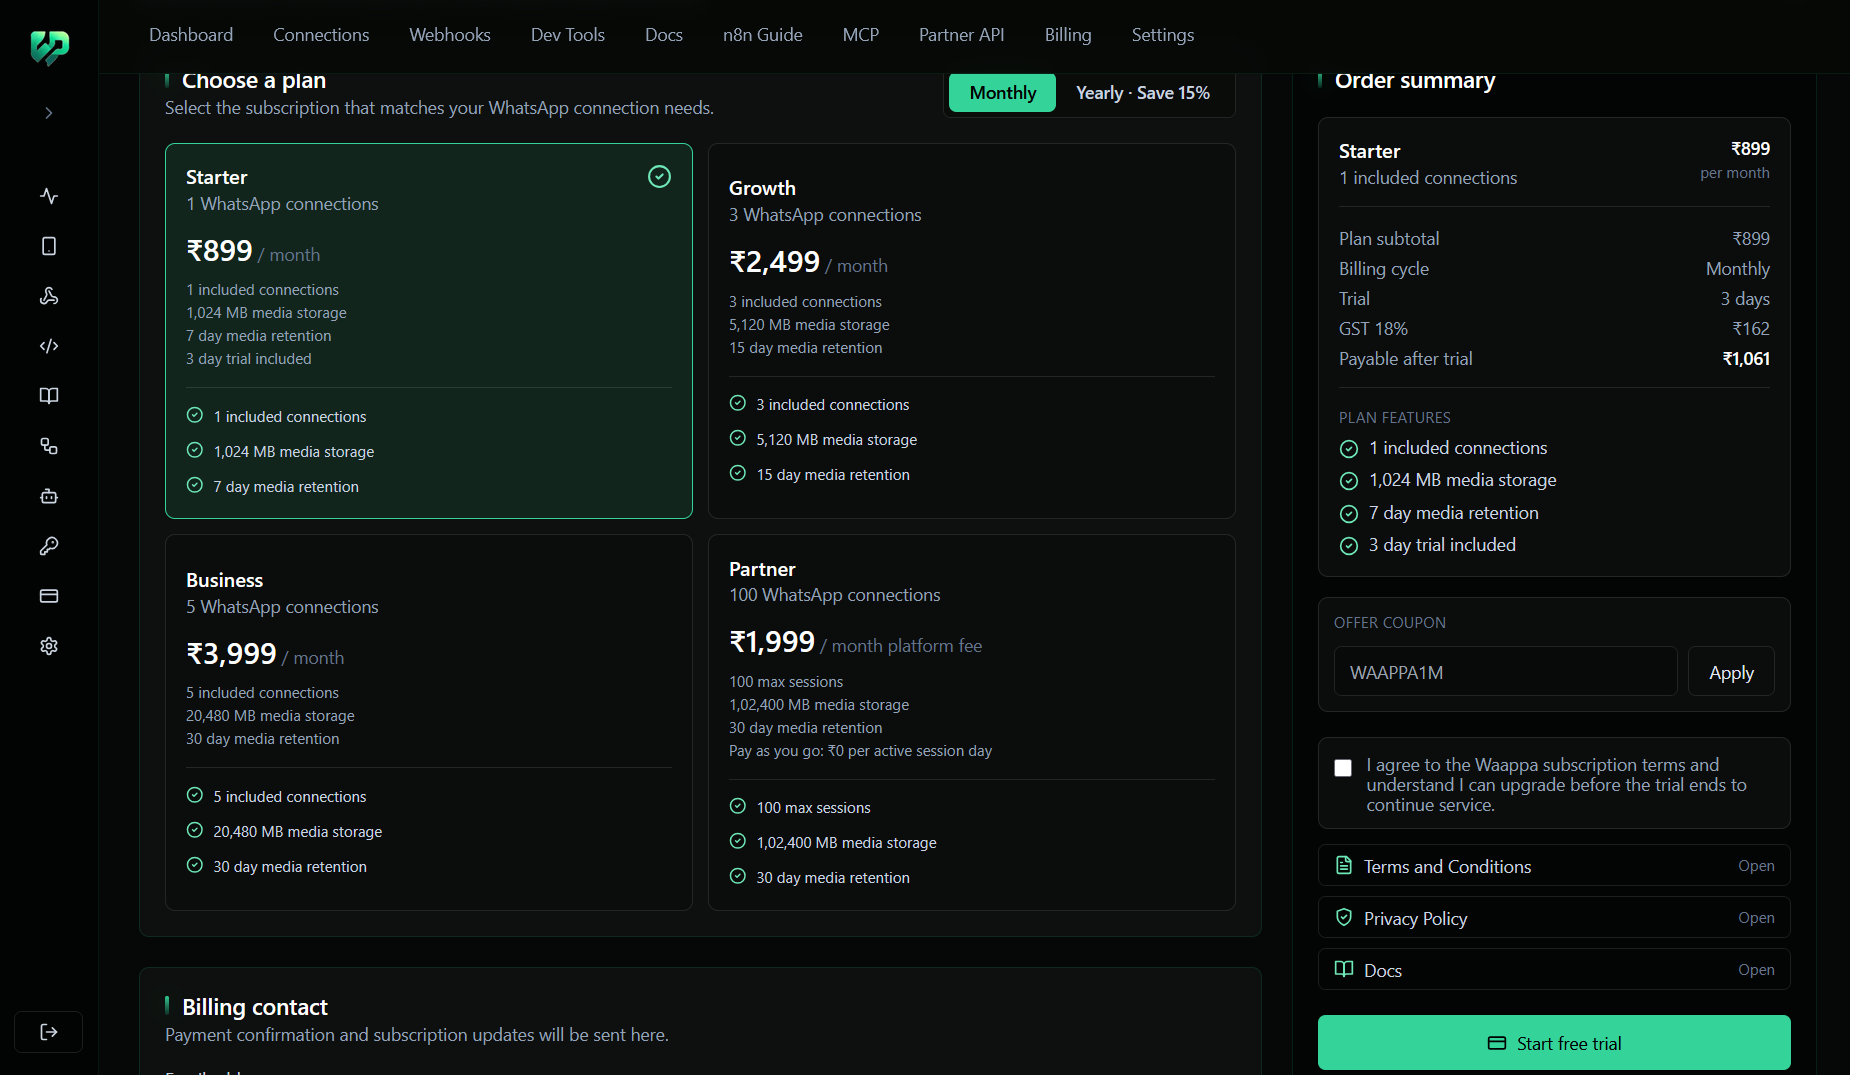Screen dimensions: 1850x1075
Task: Open the Billing nav item
Action: [1068, 35]
